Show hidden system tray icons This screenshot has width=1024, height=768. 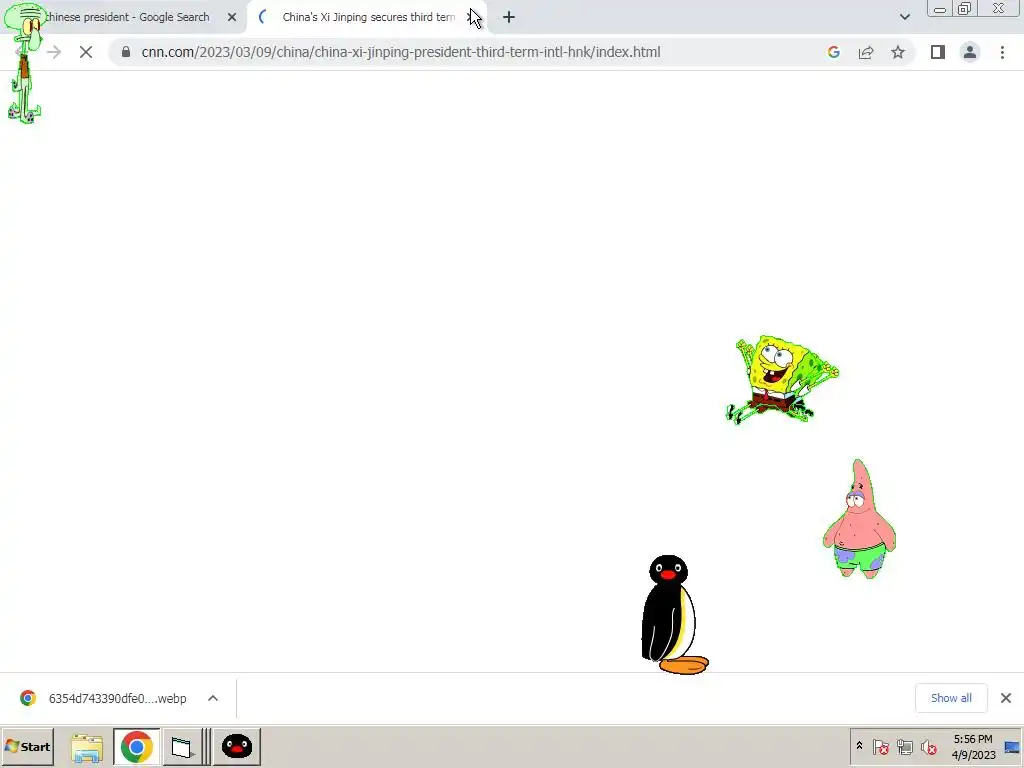click(x=859, y=746)
